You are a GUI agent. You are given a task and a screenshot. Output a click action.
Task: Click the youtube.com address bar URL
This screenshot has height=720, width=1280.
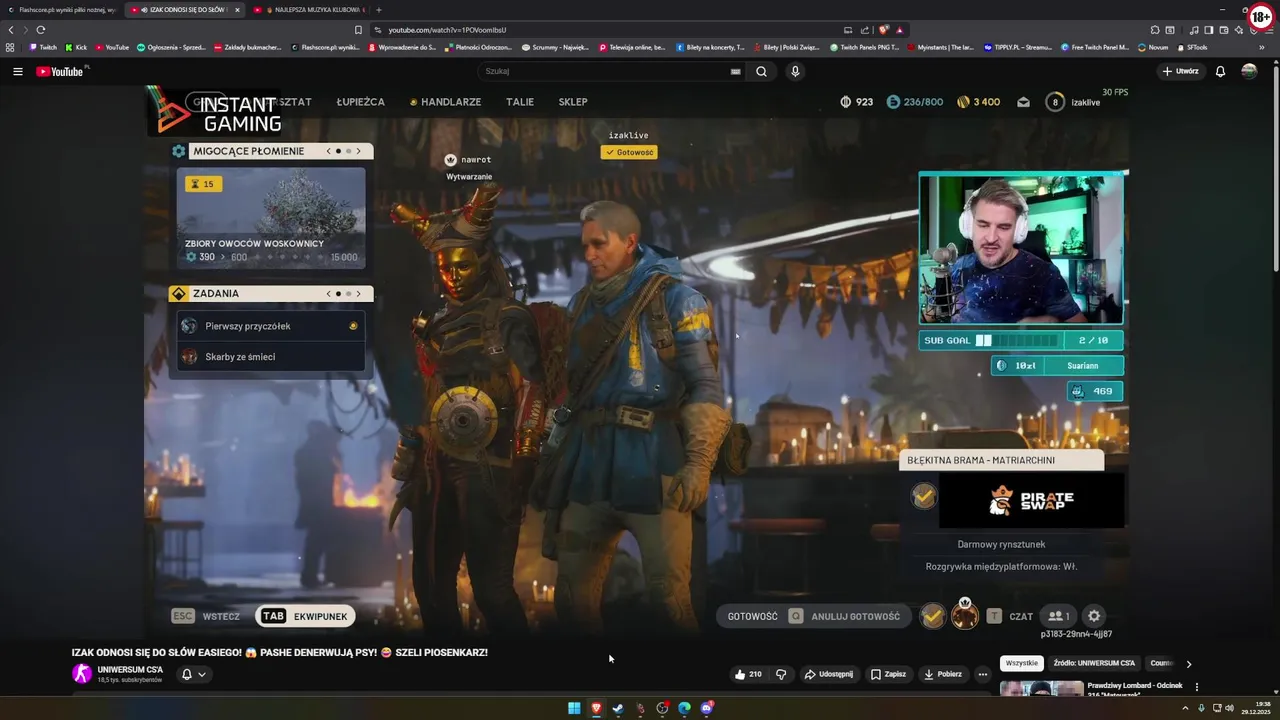pyautogui.click(x=447, y=30)
